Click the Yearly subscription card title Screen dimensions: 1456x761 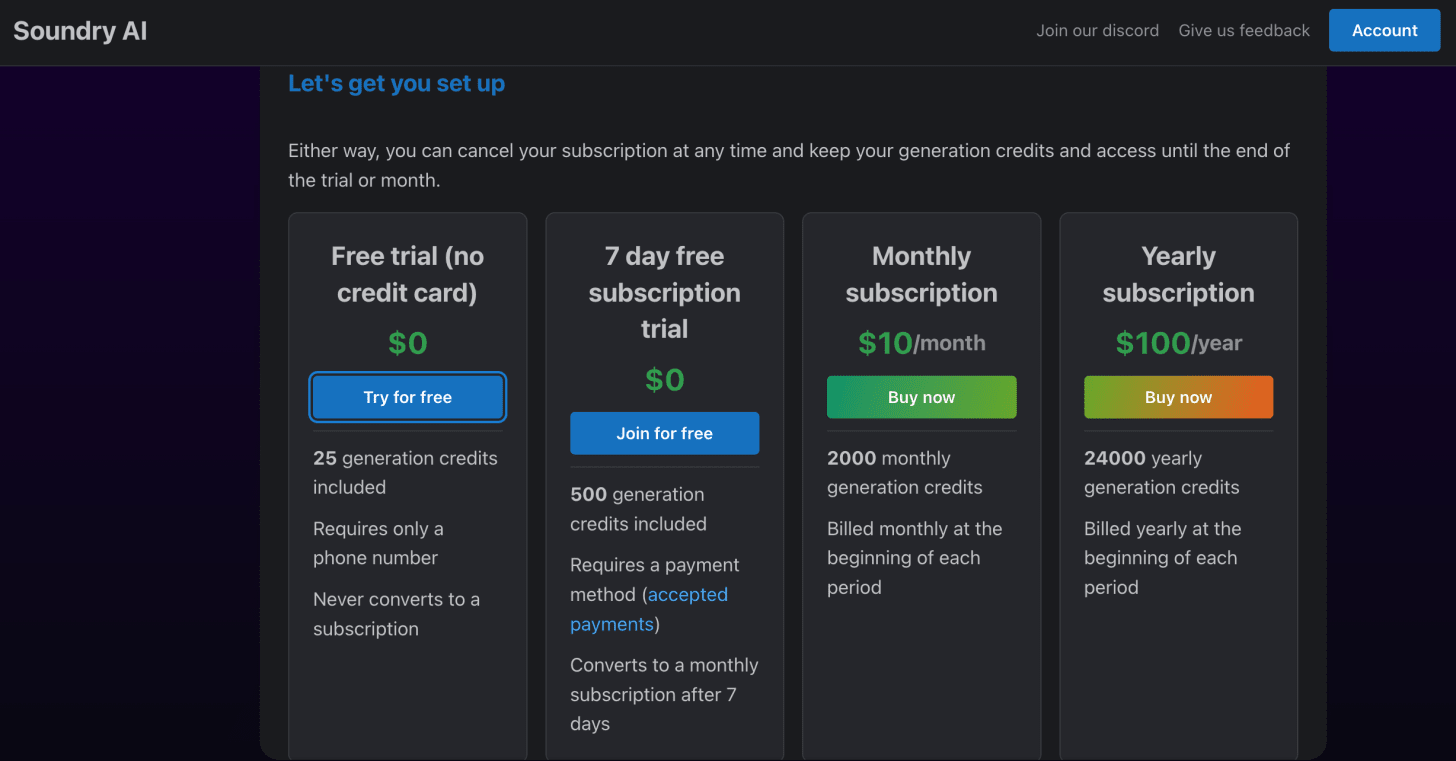1179,275
